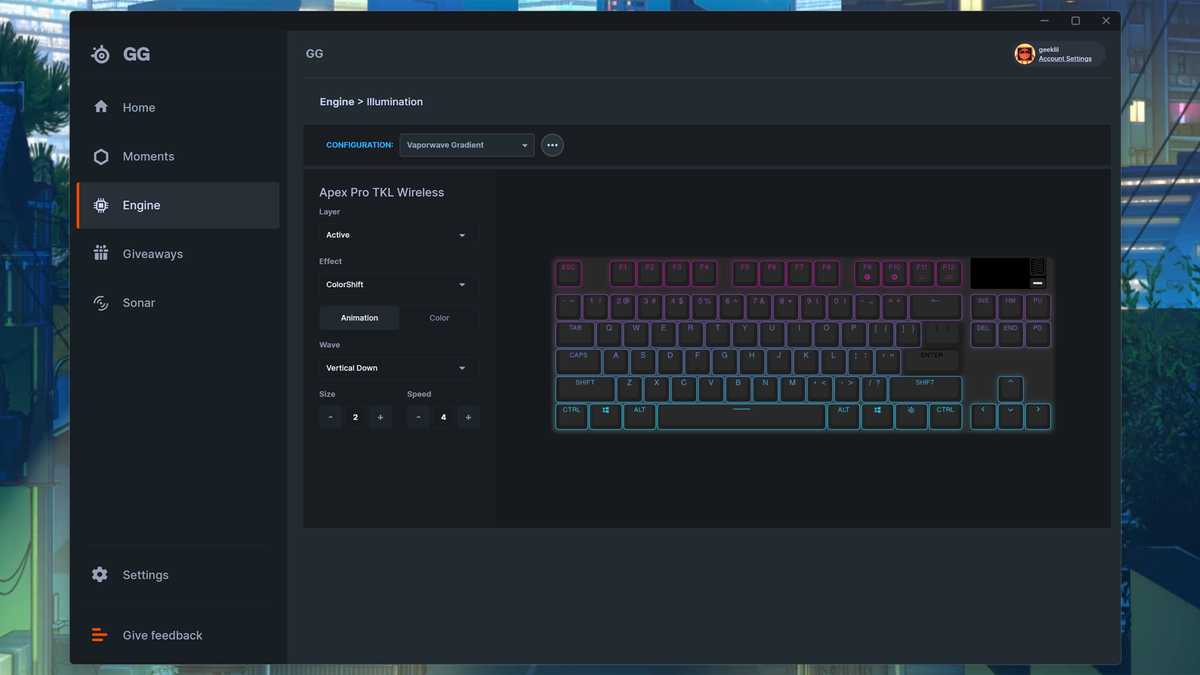The height and width of the screenshot is (675, 1200).
Task: Select the ENTER key
Action: [x=931, y=361]
